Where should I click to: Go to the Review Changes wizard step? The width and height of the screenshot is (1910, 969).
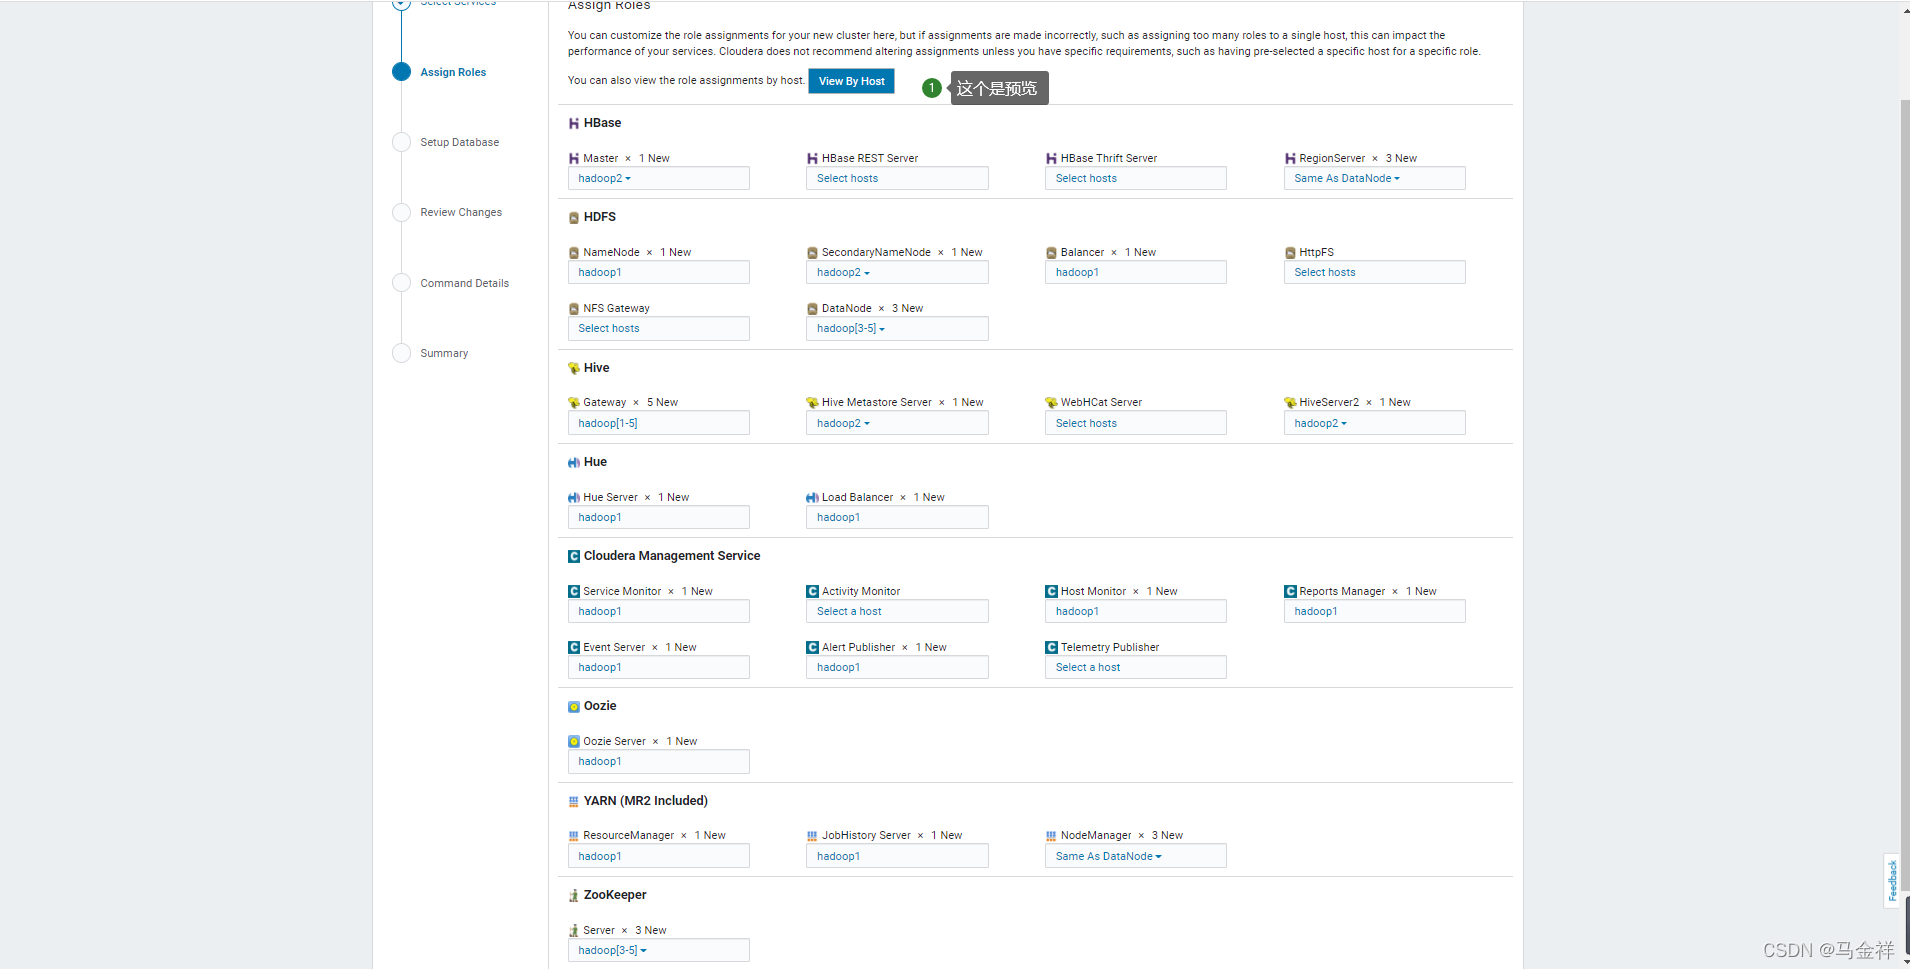coord(461,212)
